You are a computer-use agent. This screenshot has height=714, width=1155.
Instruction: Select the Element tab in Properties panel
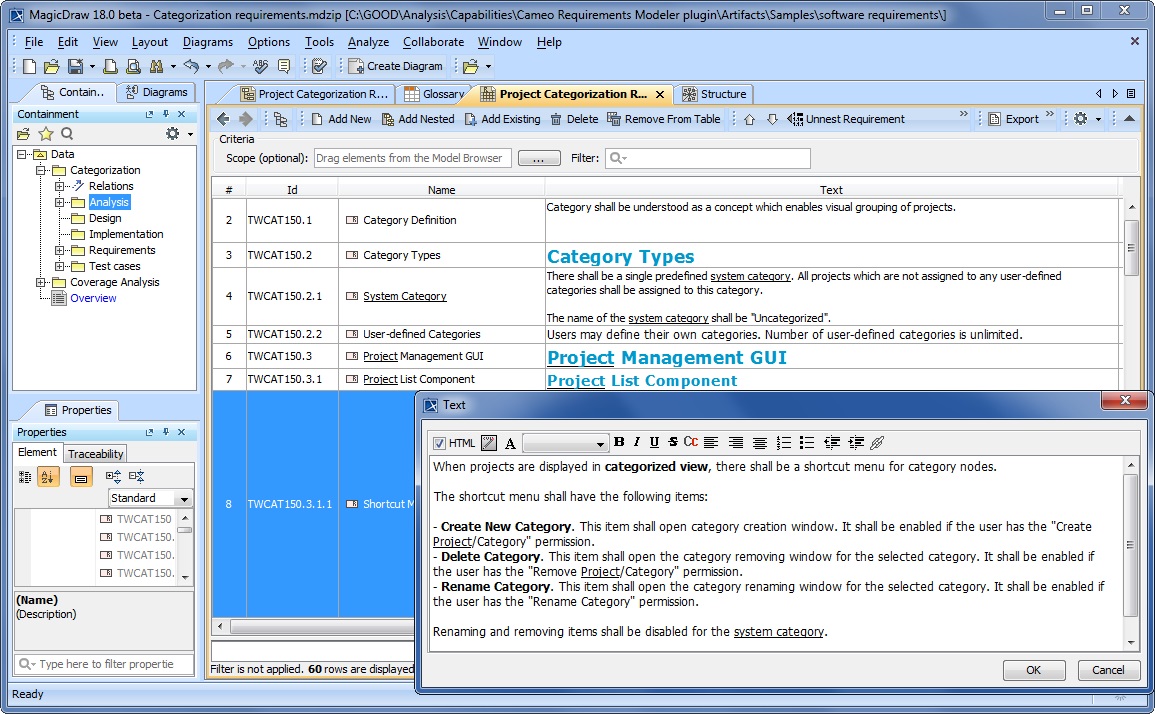tap(37, 453)
